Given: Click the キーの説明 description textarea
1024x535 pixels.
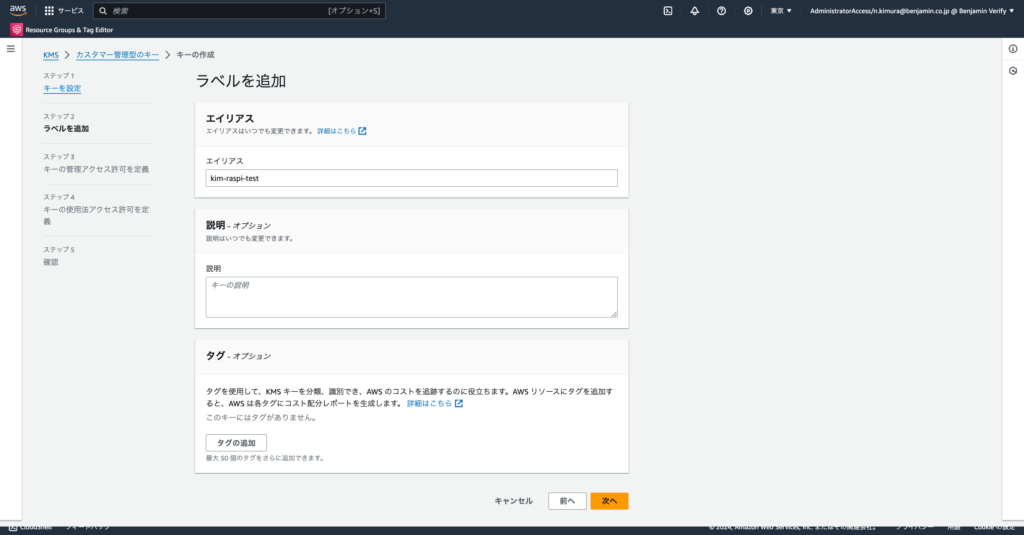Looking at the screenshot, I should [411, 297].
